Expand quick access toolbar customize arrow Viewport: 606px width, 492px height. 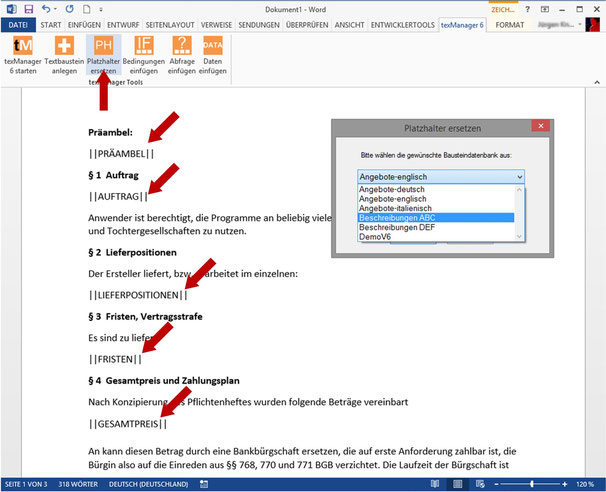101,9
